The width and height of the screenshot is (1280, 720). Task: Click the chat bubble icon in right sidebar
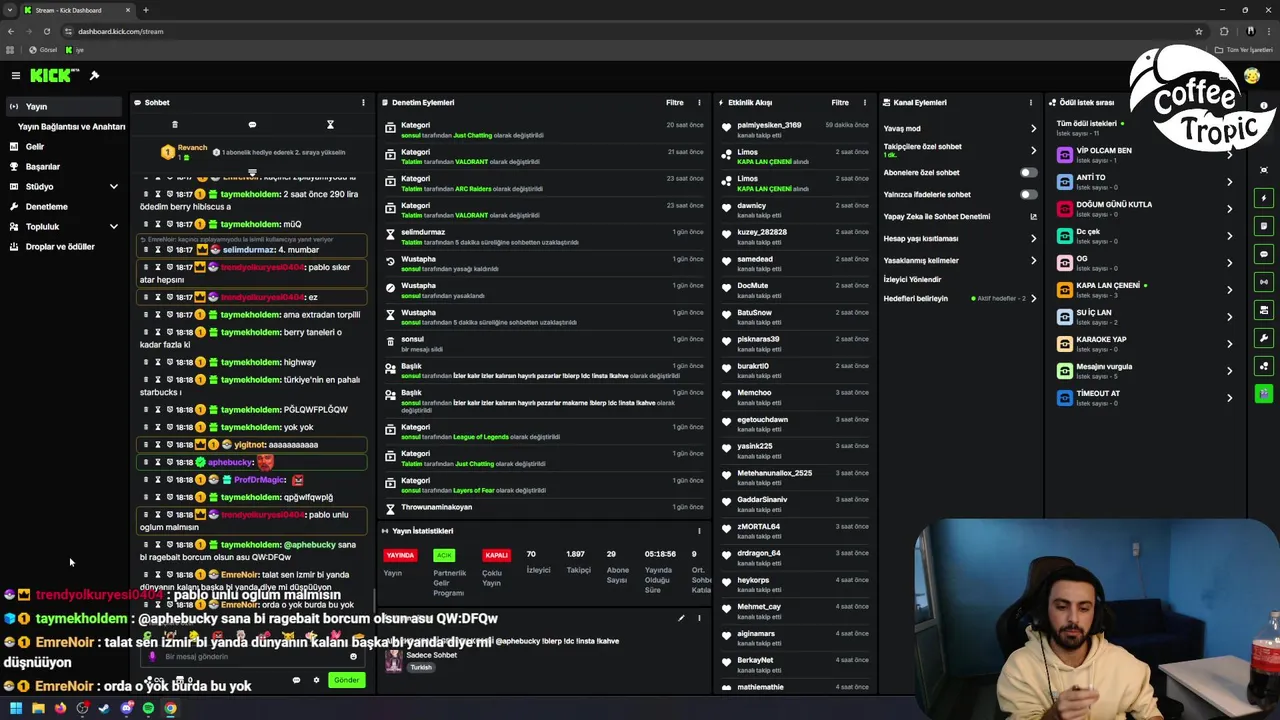pos(1264,254)
